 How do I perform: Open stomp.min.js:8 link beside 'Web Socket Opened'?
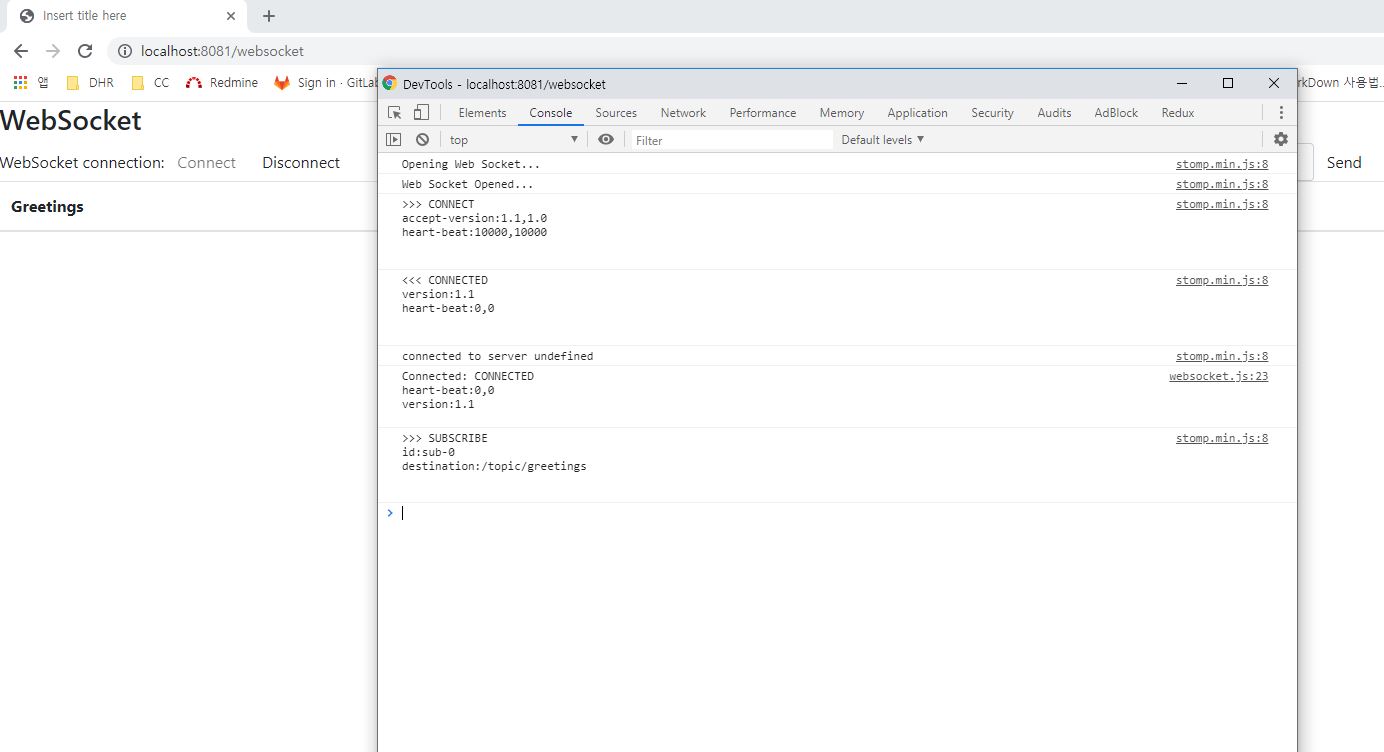(x=1222, y=184)
